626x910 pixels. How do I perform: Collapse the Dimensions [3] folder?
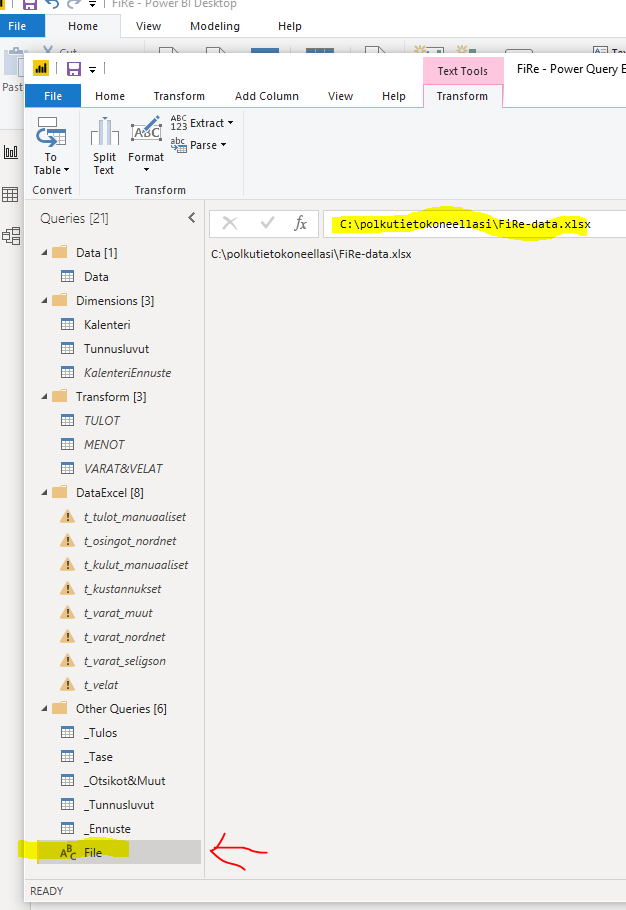tap(44, 301)
